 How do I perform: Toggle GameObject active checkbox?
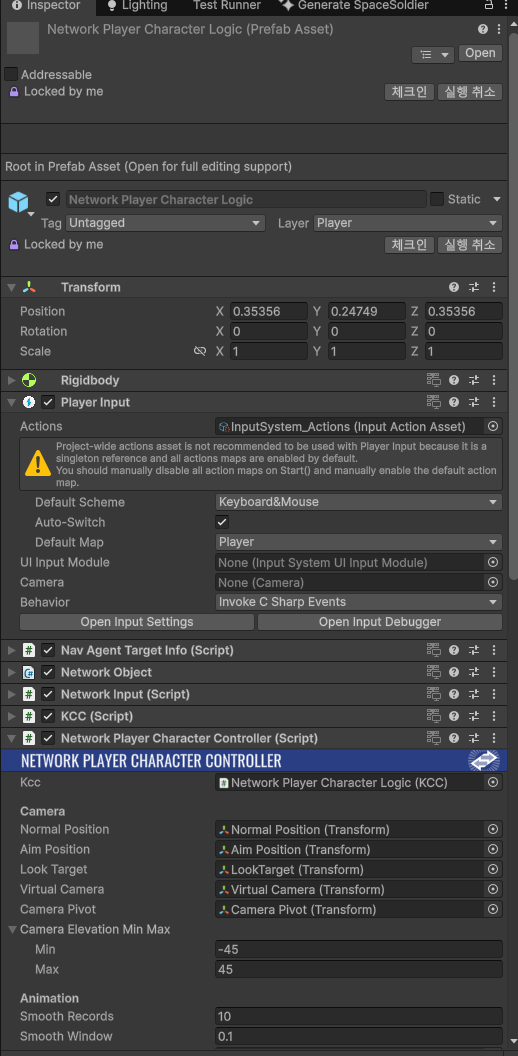53,199
